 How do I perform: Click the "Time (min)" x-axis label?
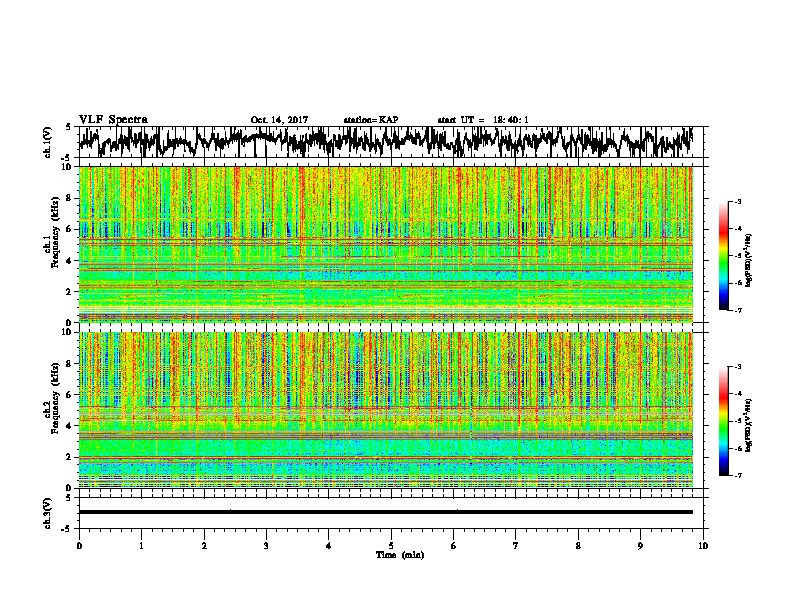point(400,555)
